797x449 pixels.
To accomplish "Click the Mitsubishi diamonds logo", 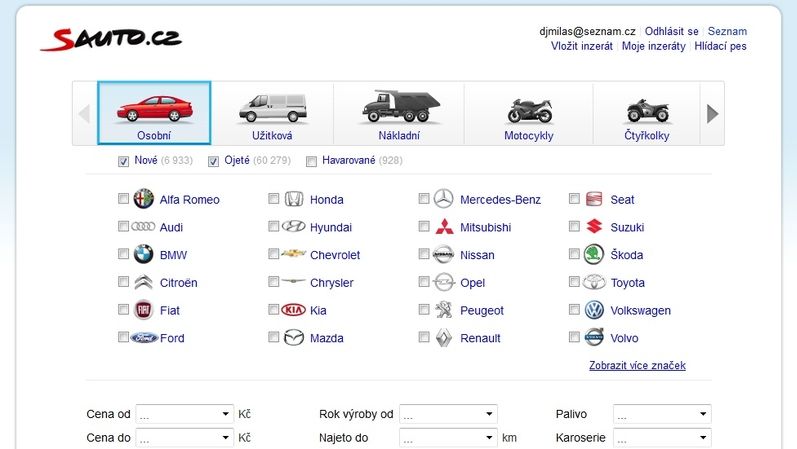I will pos(444,226).
